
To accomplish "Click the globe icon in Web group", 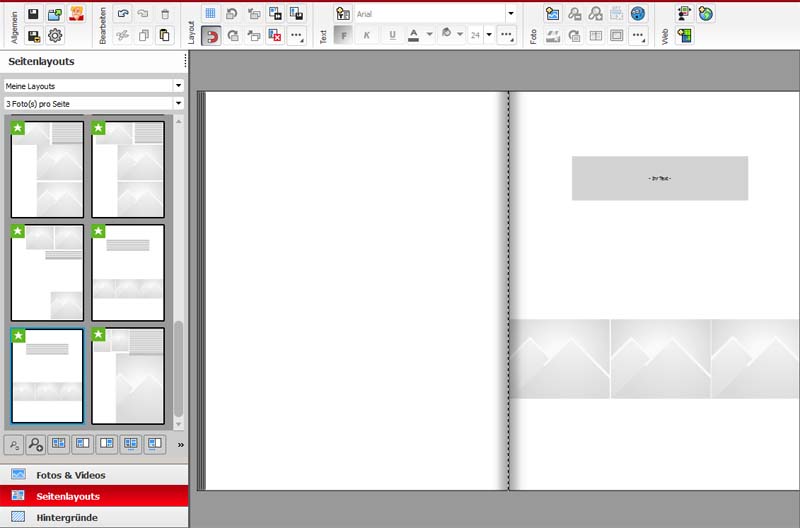I will 706,14.
